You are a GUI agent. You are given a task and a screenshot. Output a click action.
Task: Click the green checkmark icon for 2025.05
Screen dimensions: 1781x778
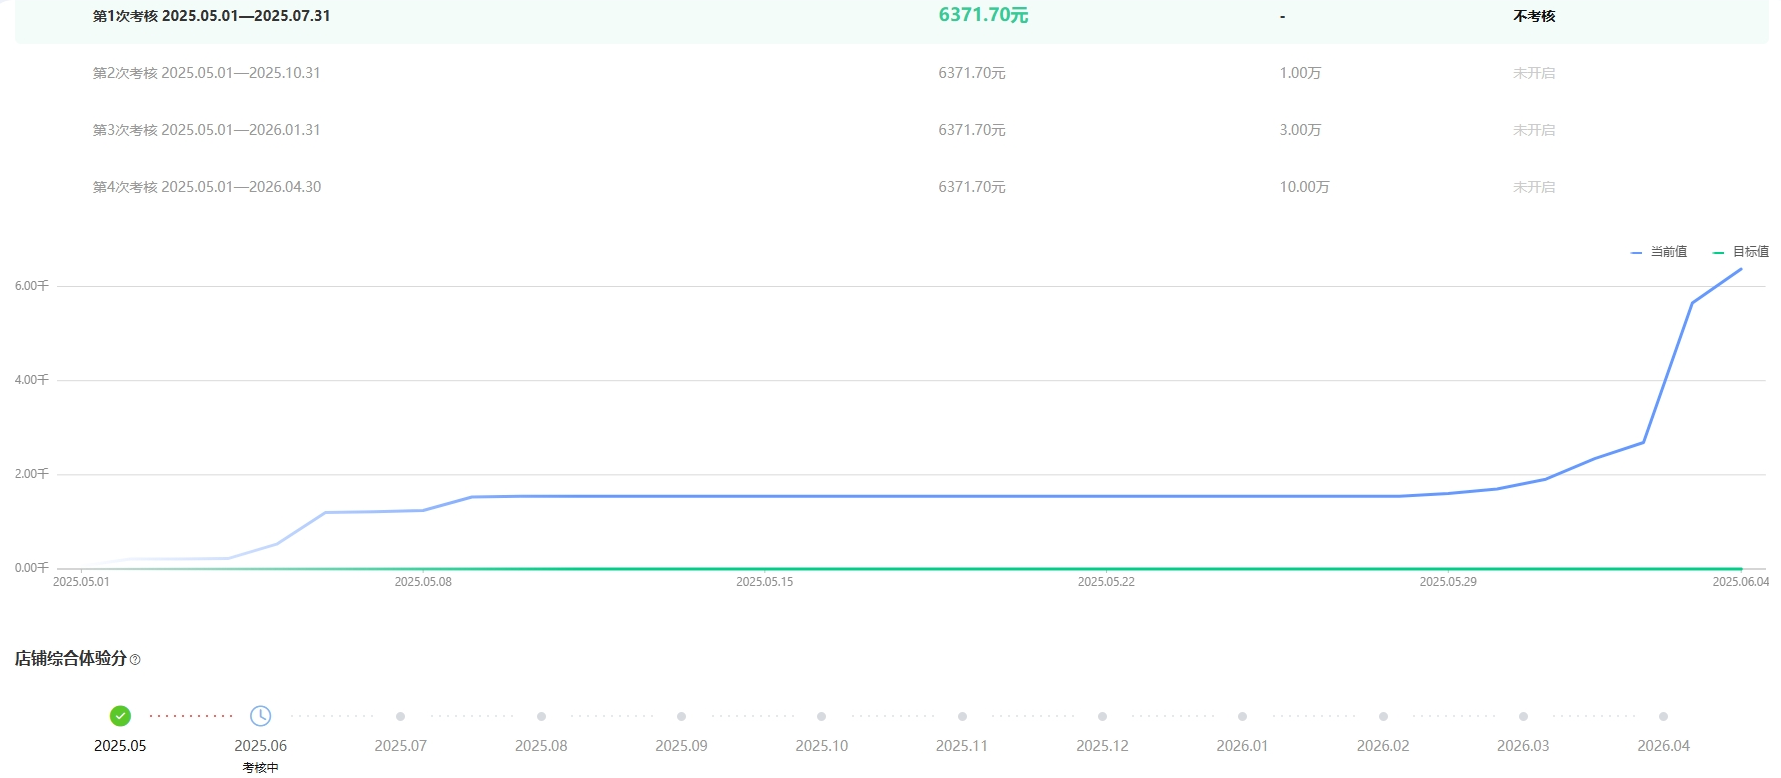click(x=120, y=716)
